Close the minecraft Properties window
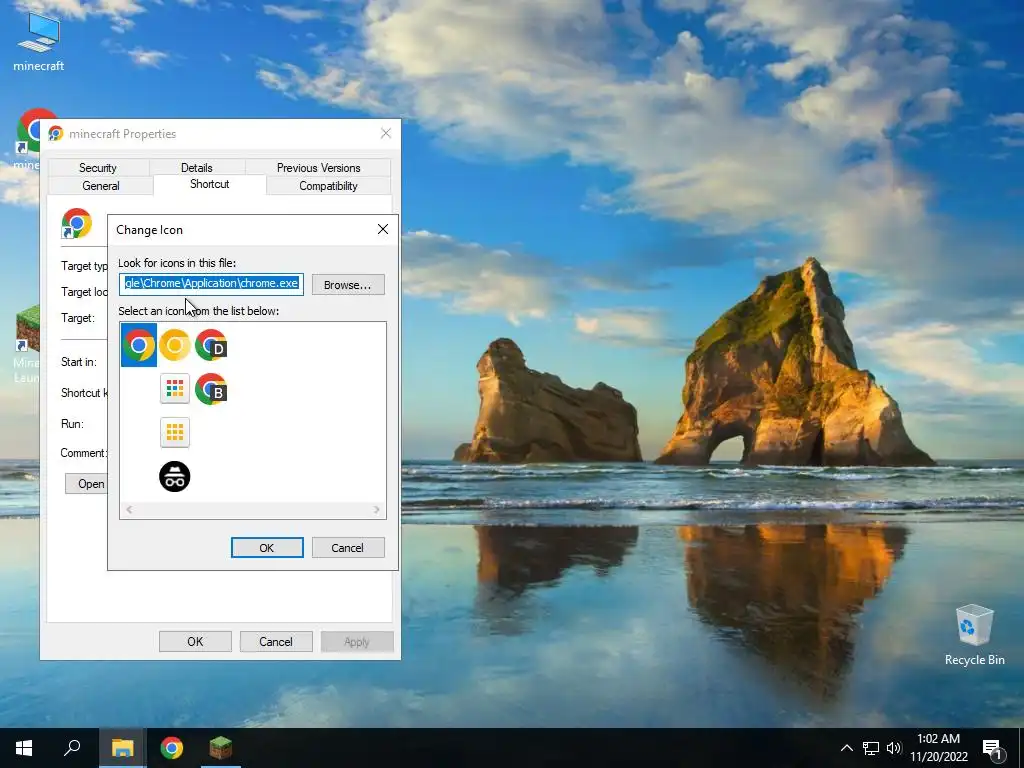This screenshot has width=1024, height=768. point(386,133)
